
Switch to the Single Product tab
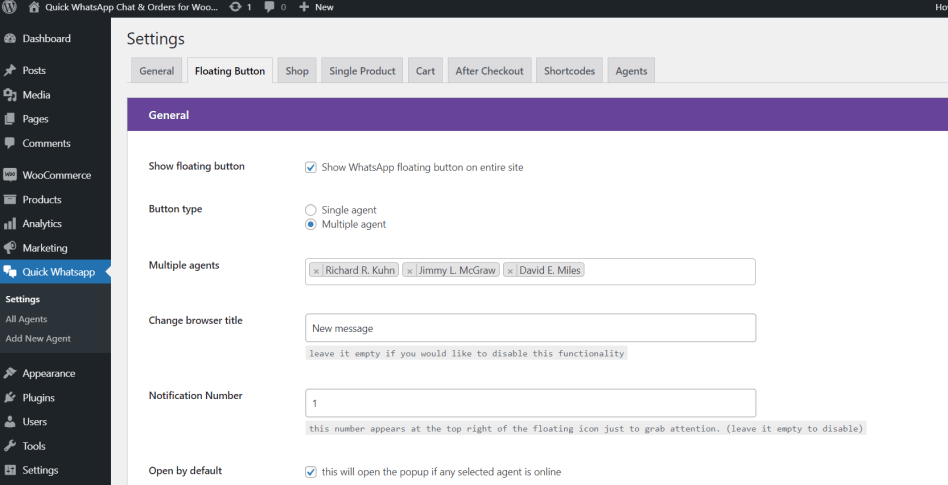363,71
